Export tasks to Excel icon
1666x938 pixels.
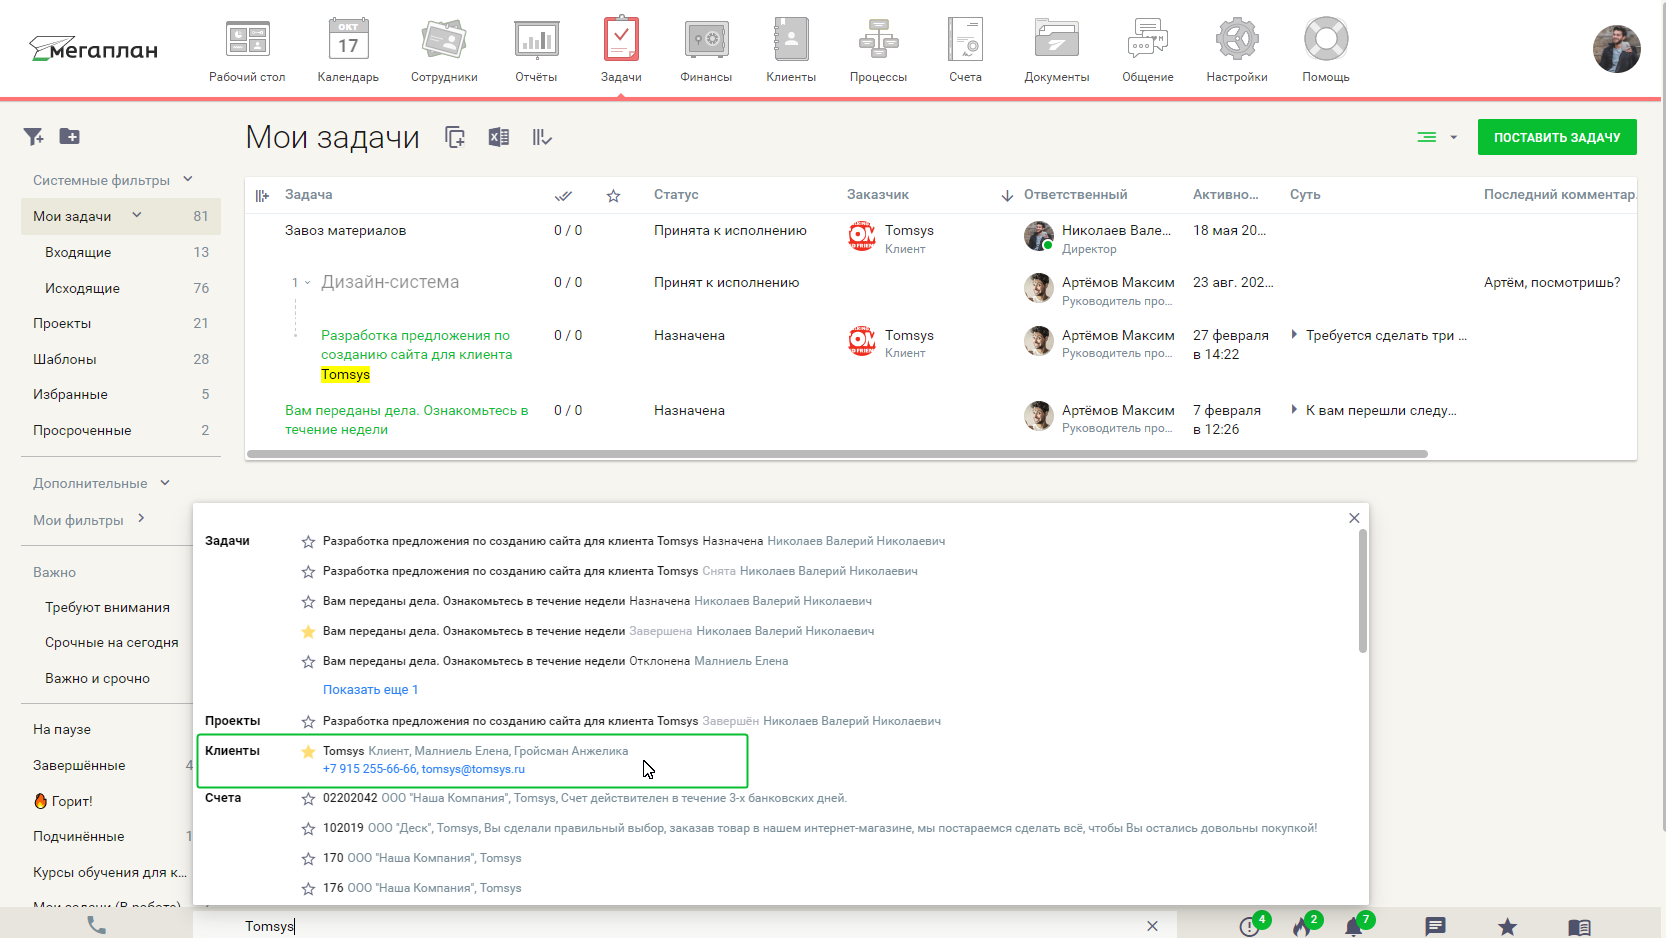[498, 138]
